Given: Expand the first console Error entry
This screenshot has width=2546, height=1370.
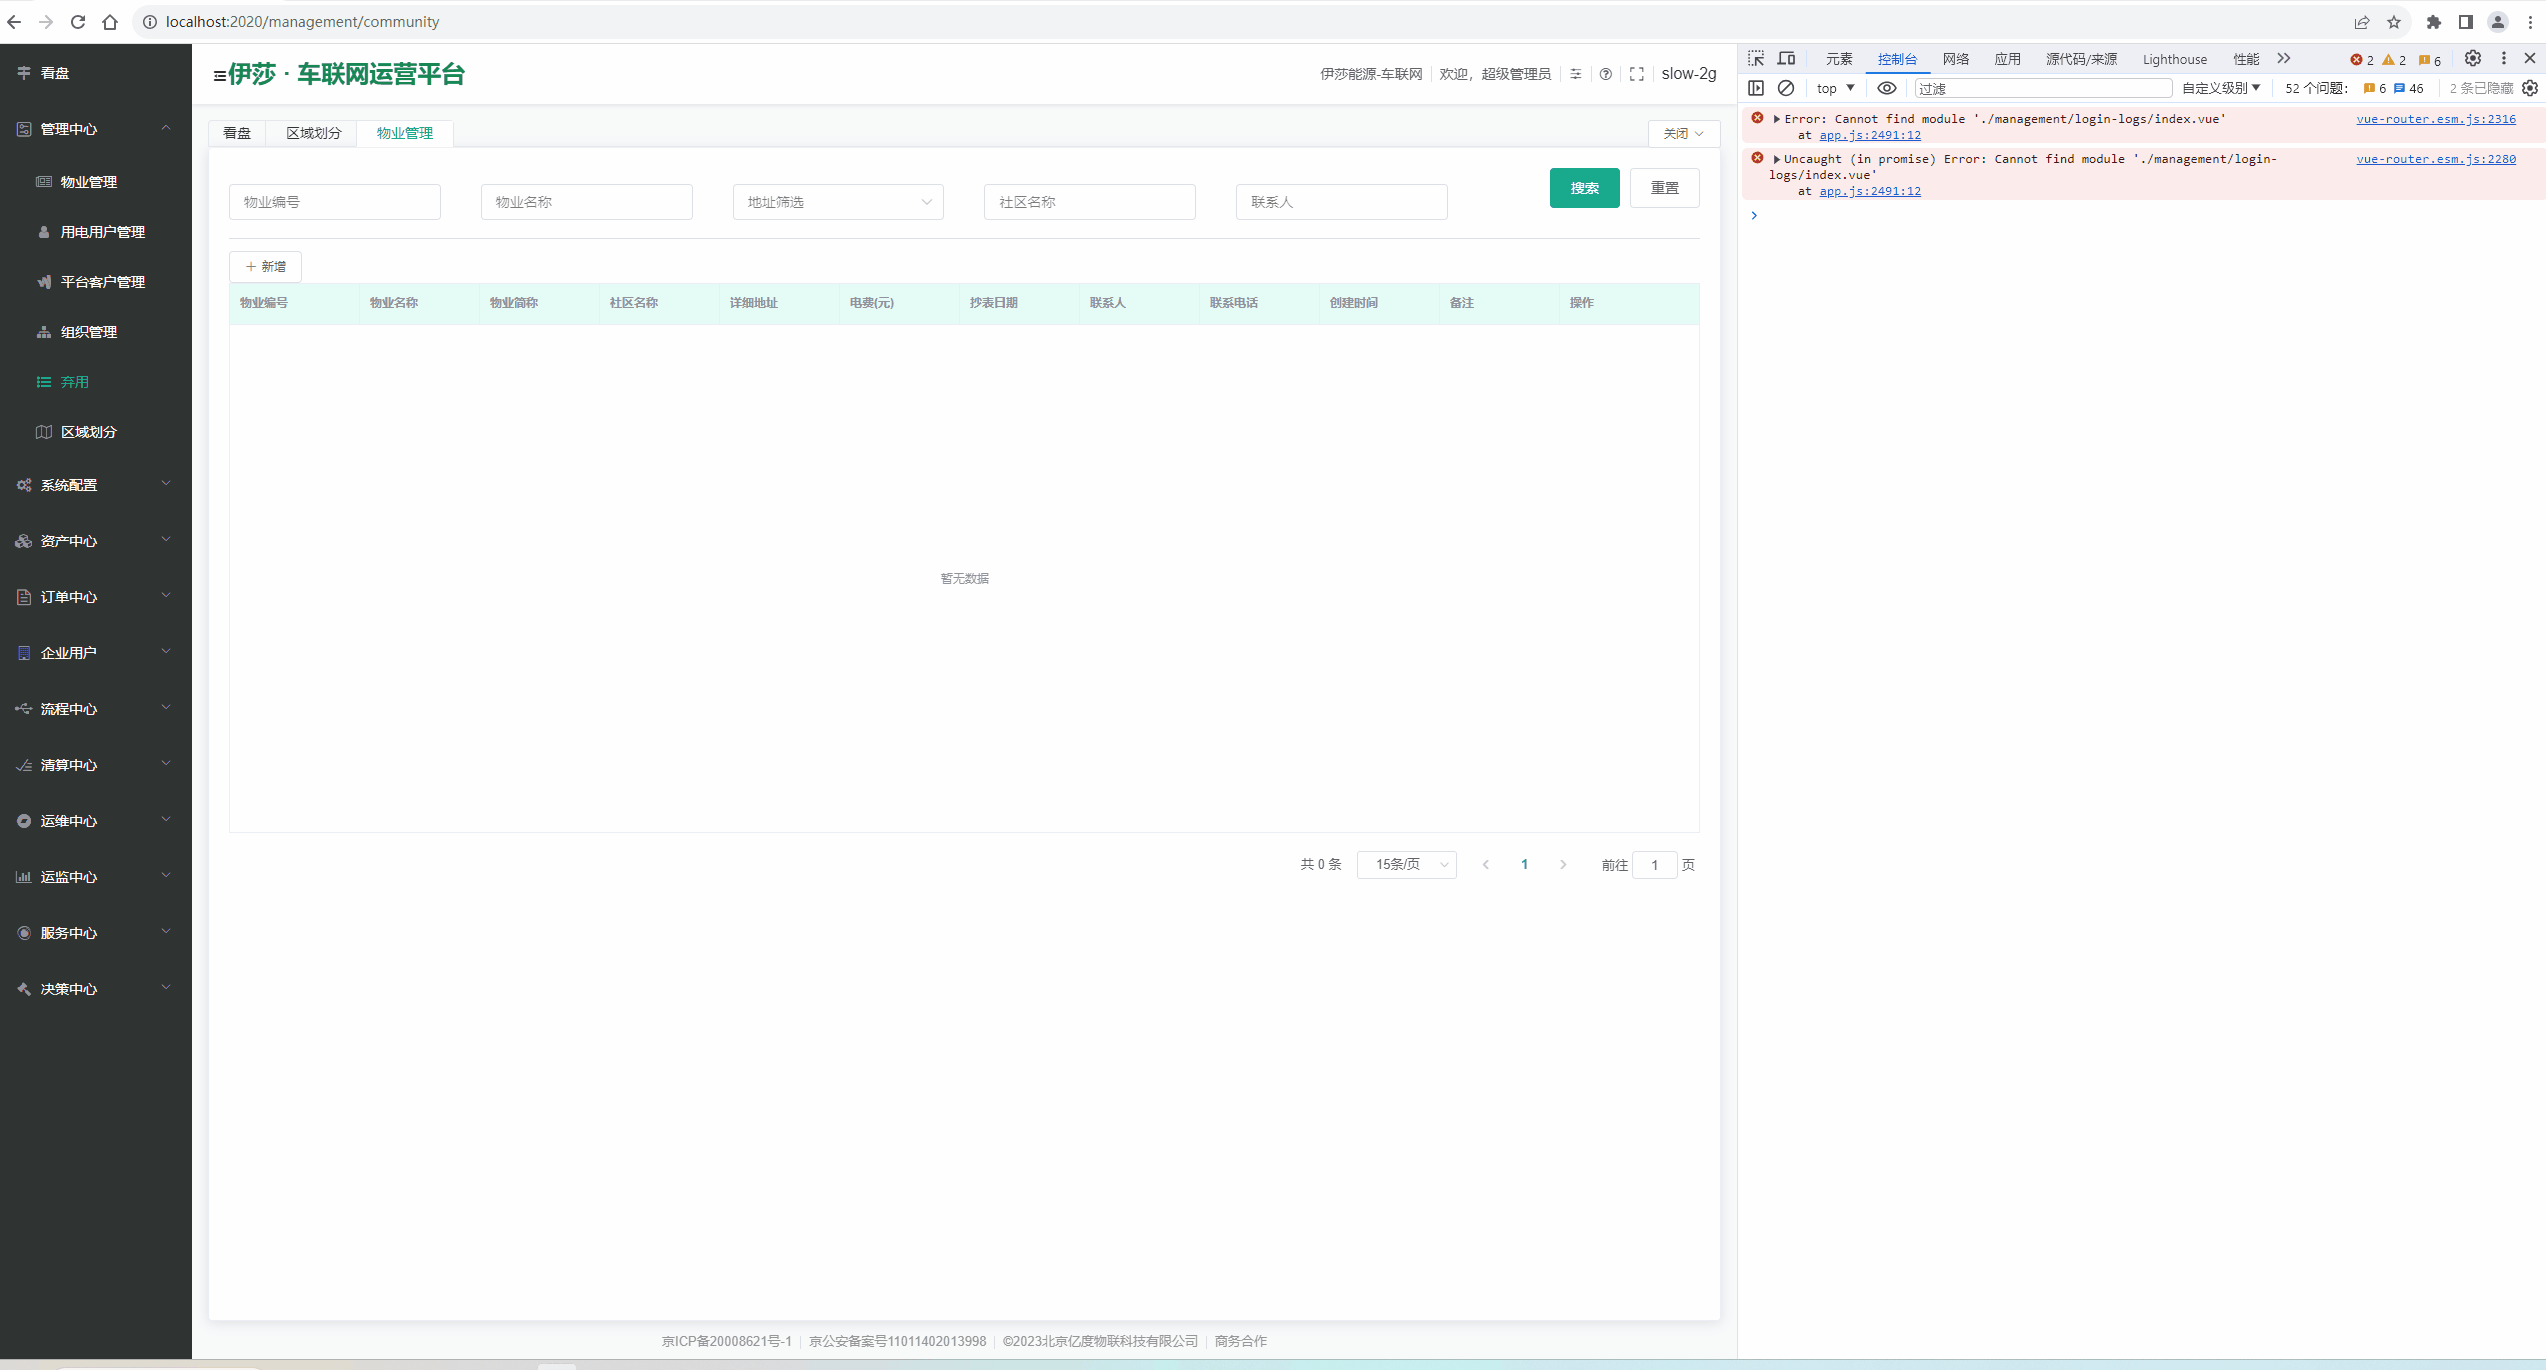Looking at the screenshot, I should point(1777,119).
